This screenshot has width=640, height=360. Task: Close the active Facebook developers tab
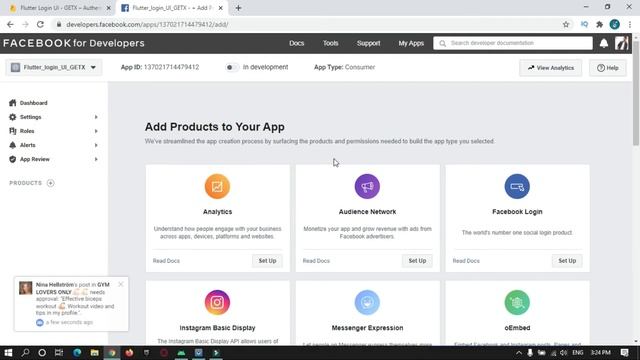point(220,8)
